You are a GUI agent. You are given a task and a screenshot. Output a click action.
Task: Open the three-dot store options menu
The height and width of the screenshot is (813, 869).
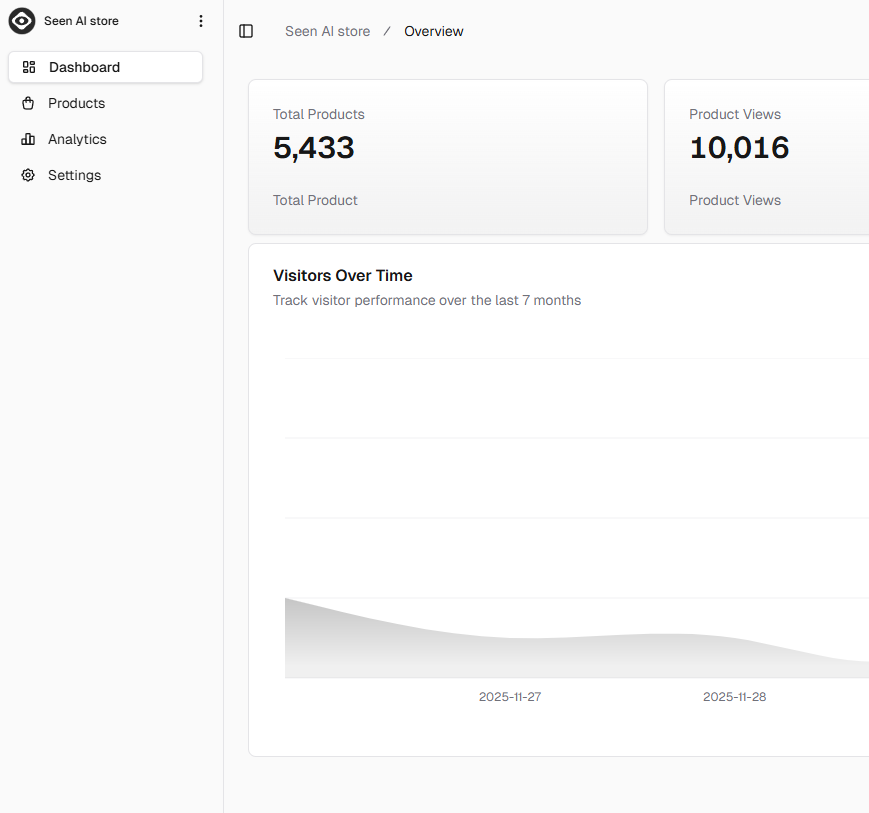[200, 21]
